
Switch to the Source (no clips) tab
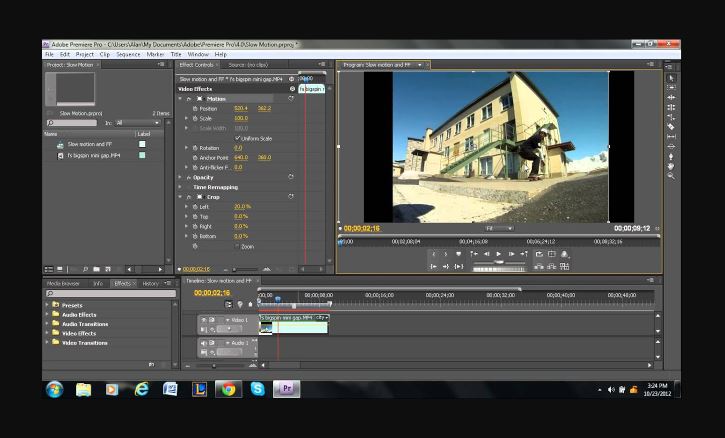coord(248,65)
